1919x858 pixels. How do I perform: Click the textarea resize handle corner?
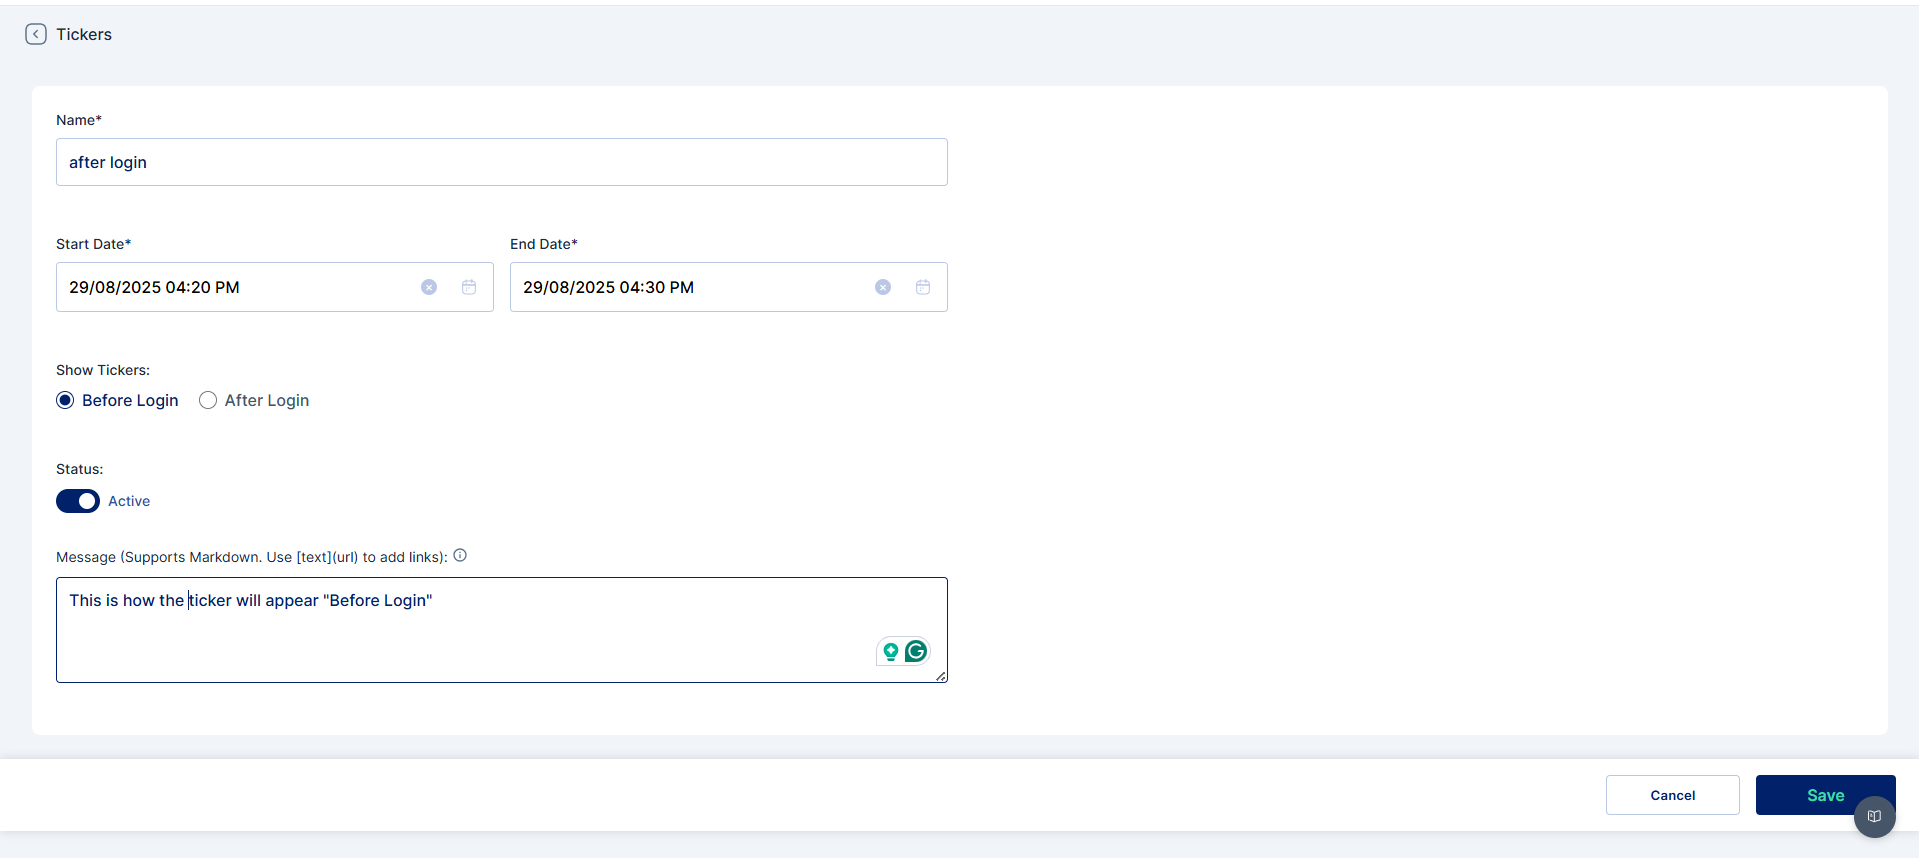pyautogui.click(x=941, y=677)
